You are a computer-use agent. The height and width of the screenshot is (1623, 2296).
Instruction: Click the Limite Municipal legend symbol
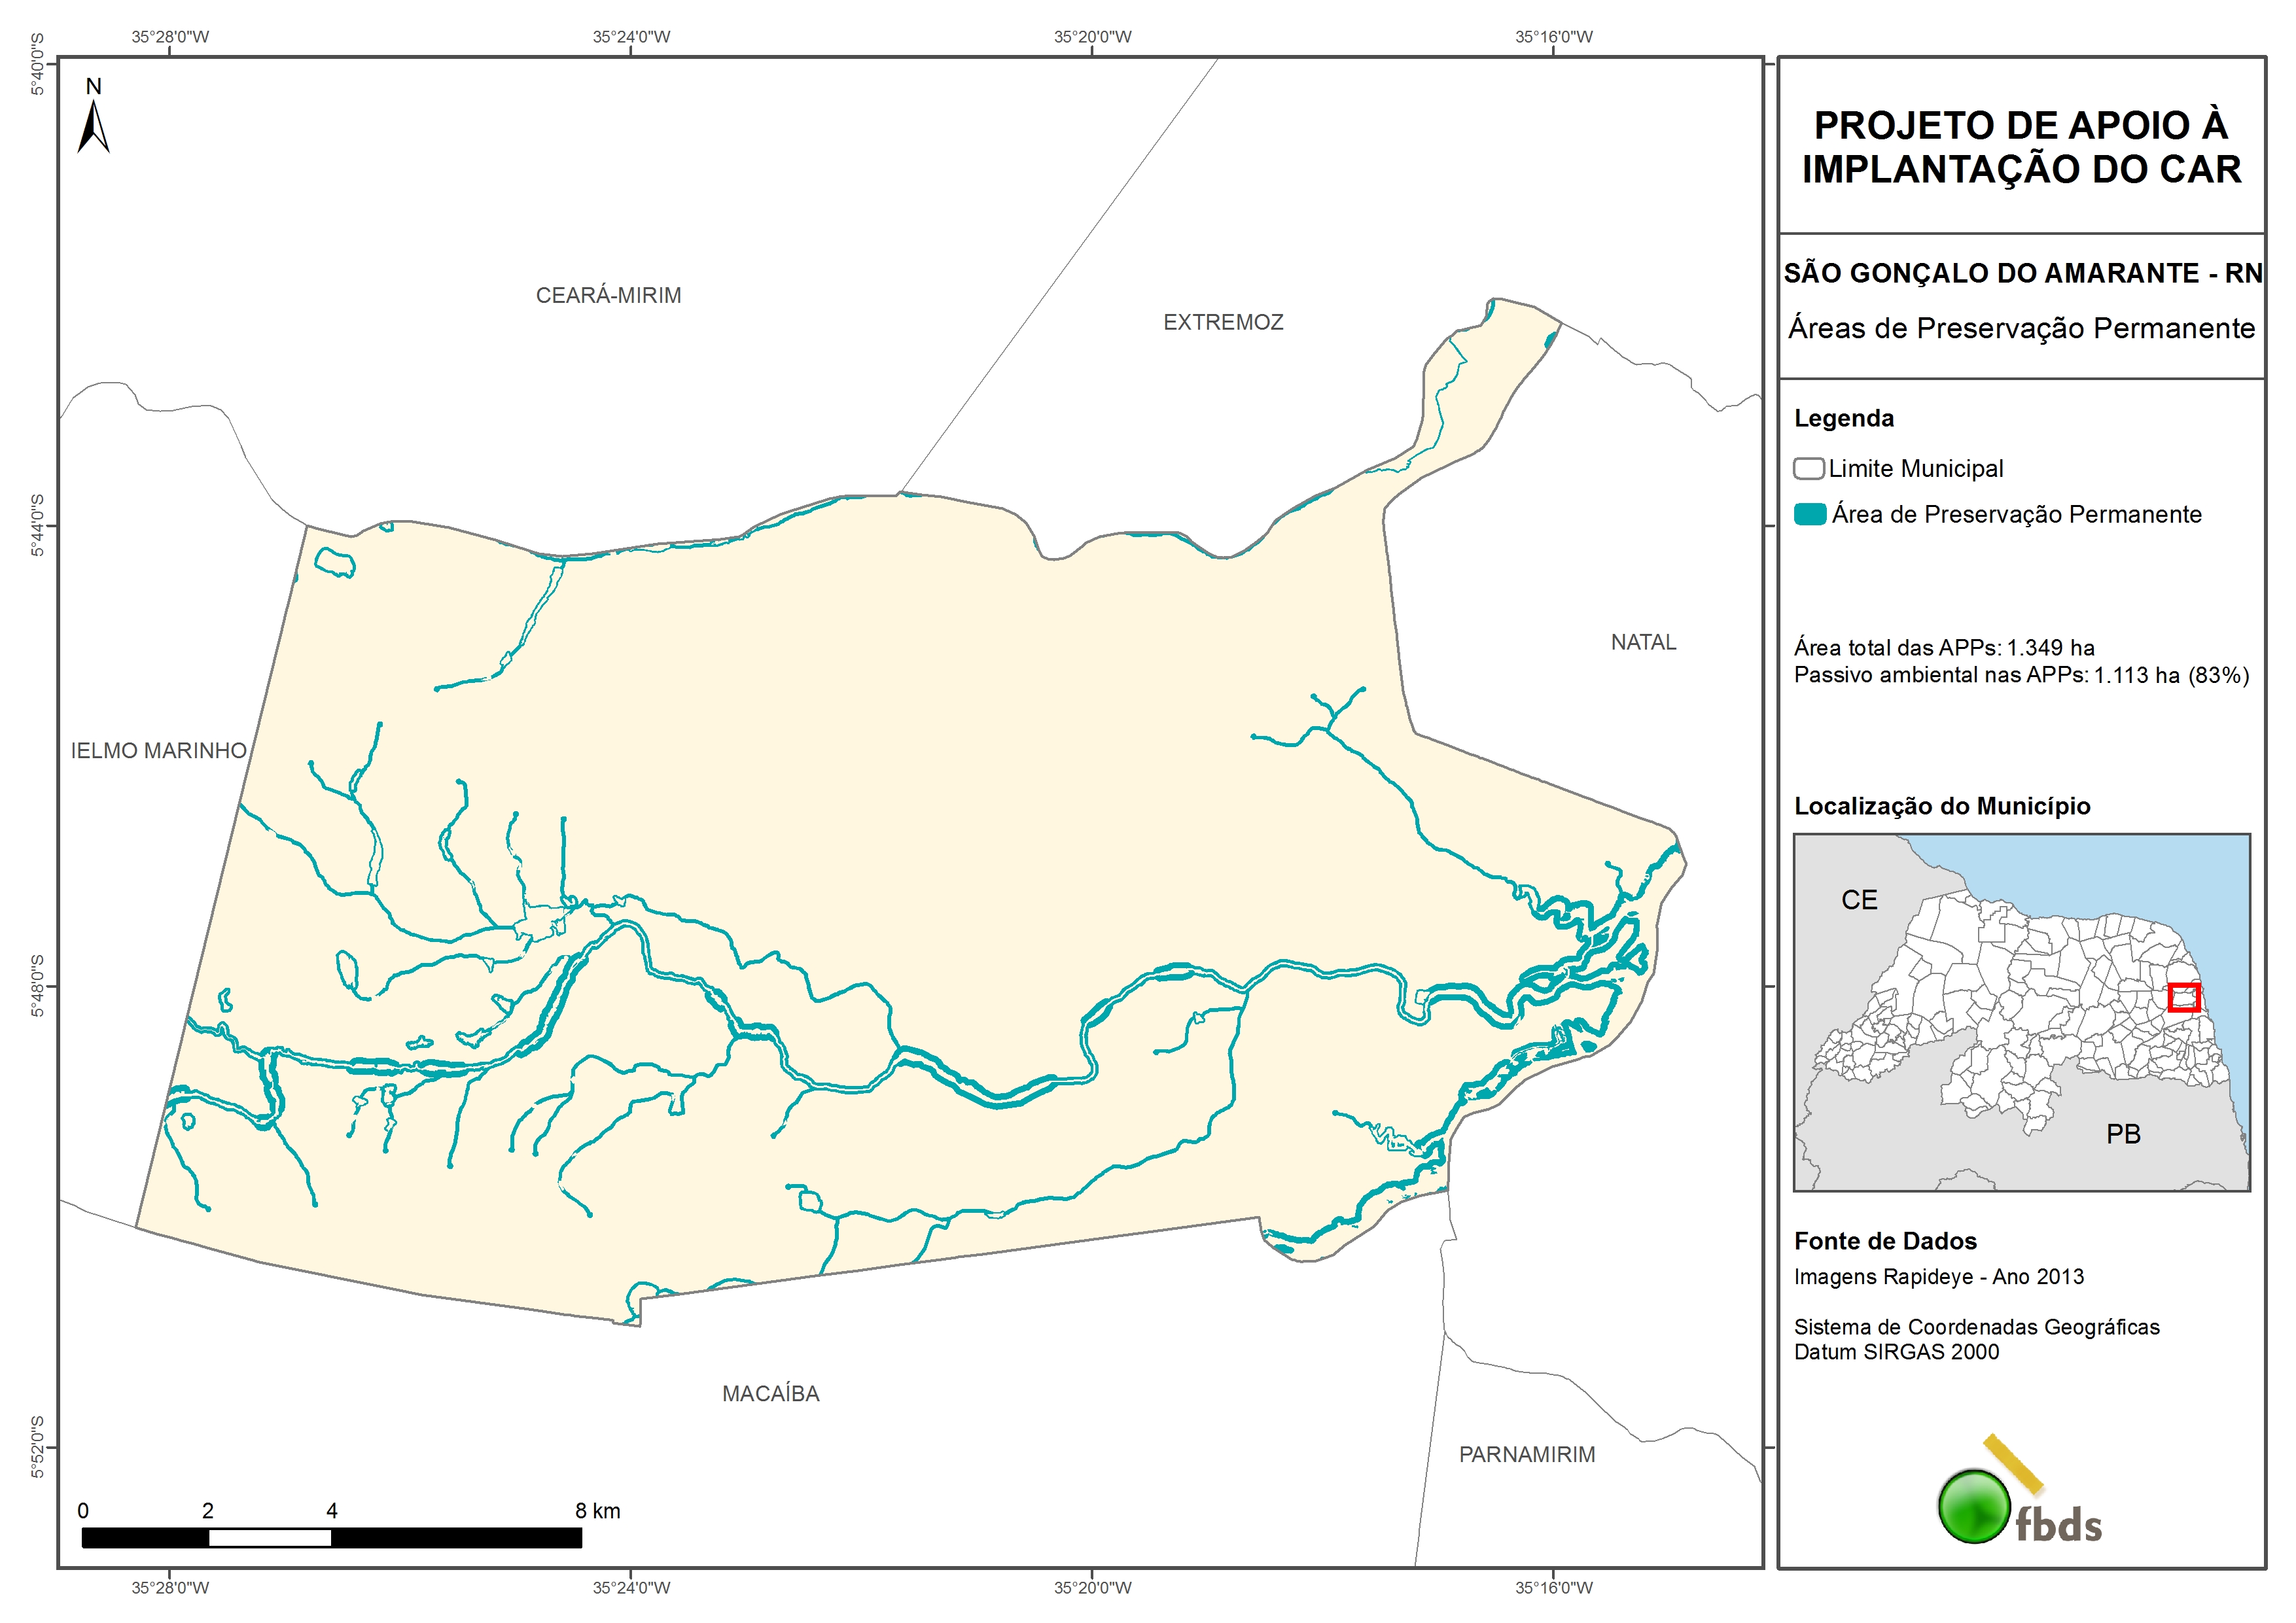pos(1808,469)
